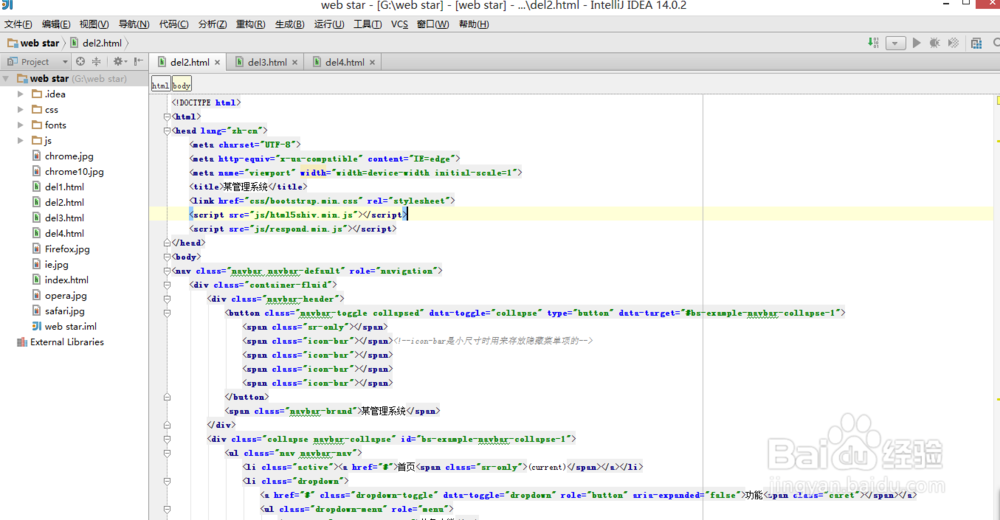
Task: Click the Make Project build icon
Action: 873,43
